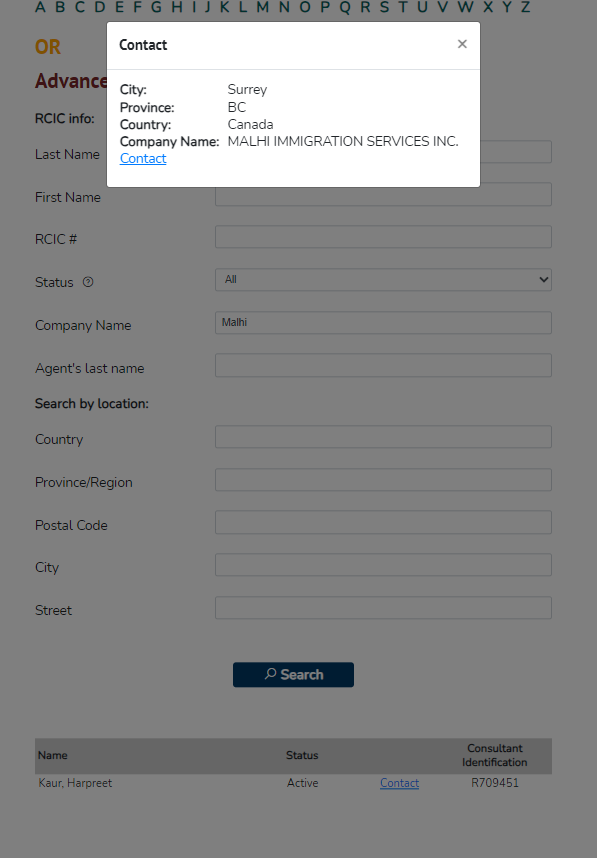
Task: Click the Name column header
Action: (53, 756)
